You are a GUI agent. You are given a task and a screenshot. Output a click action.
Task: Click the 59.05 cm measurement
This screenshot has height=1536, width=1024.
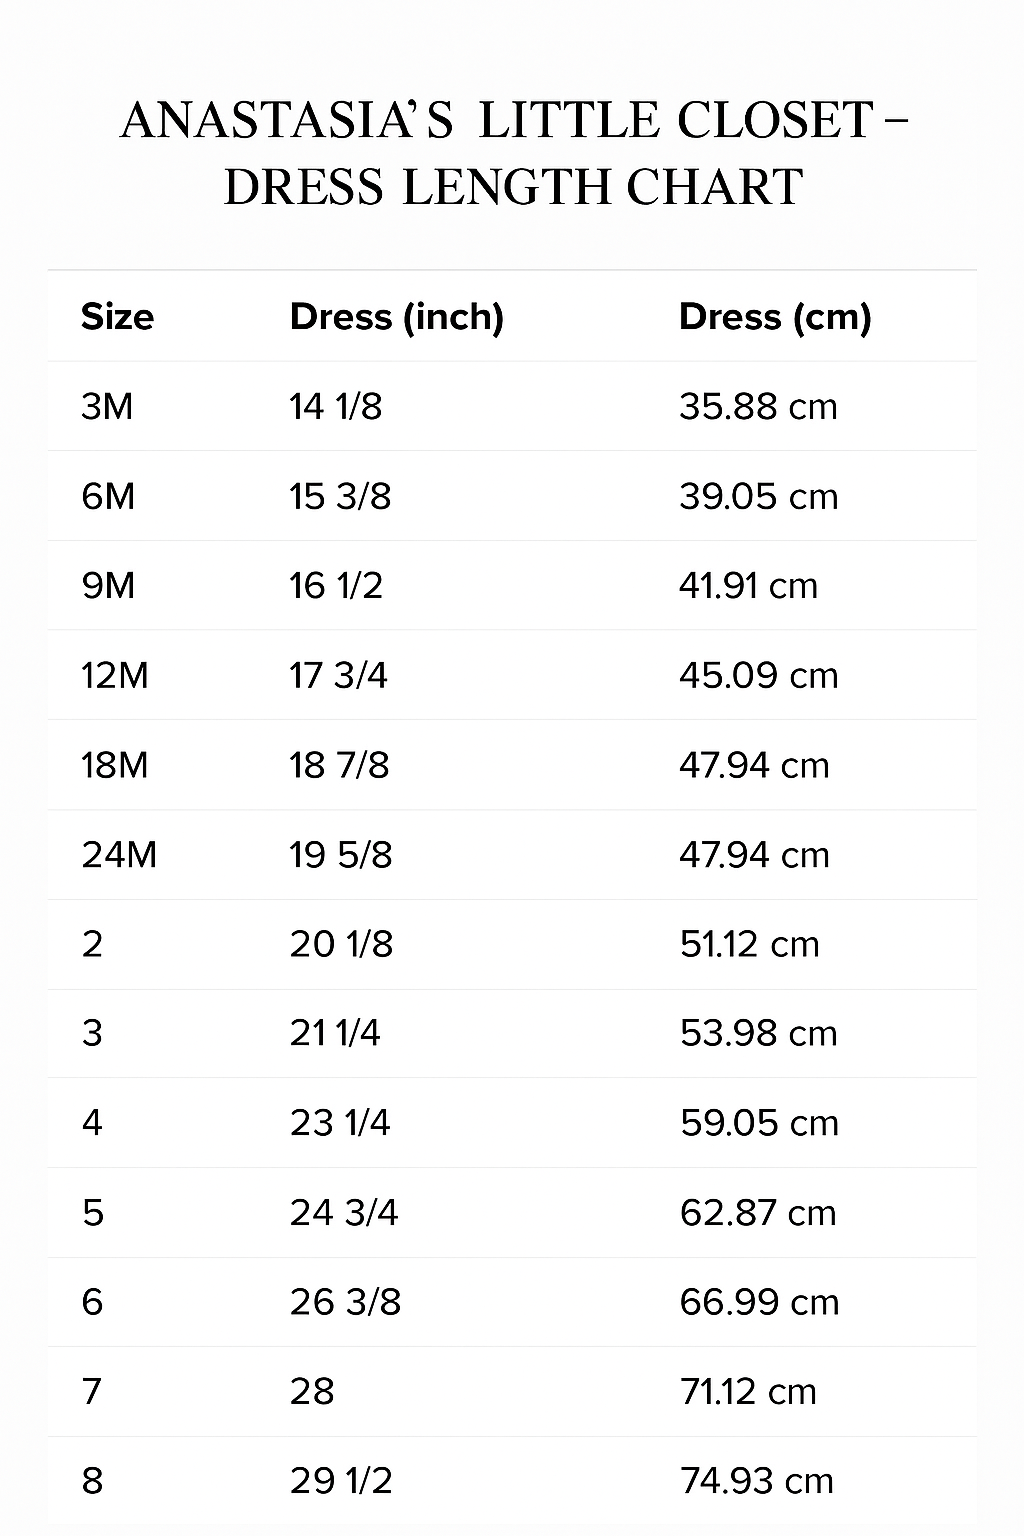[x=758, y=1123]
